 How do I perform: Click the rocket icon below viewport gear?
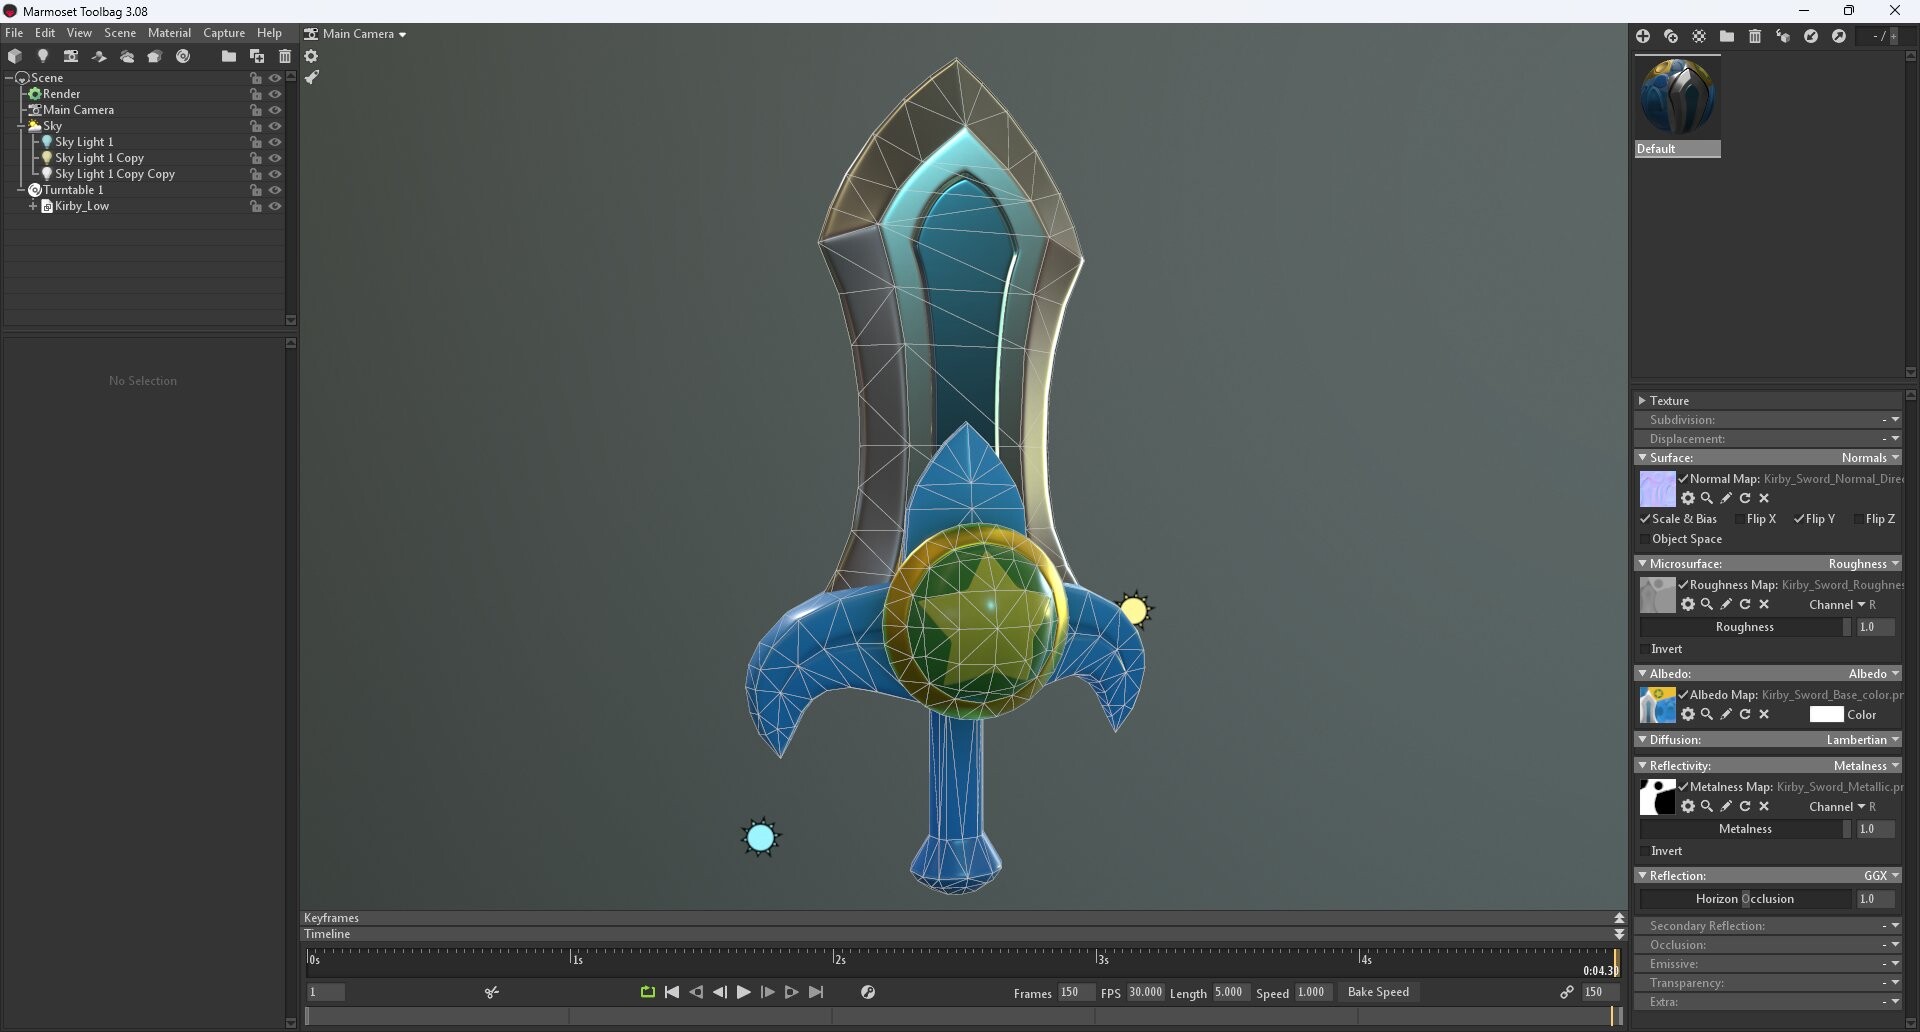(x=311, y=77)
